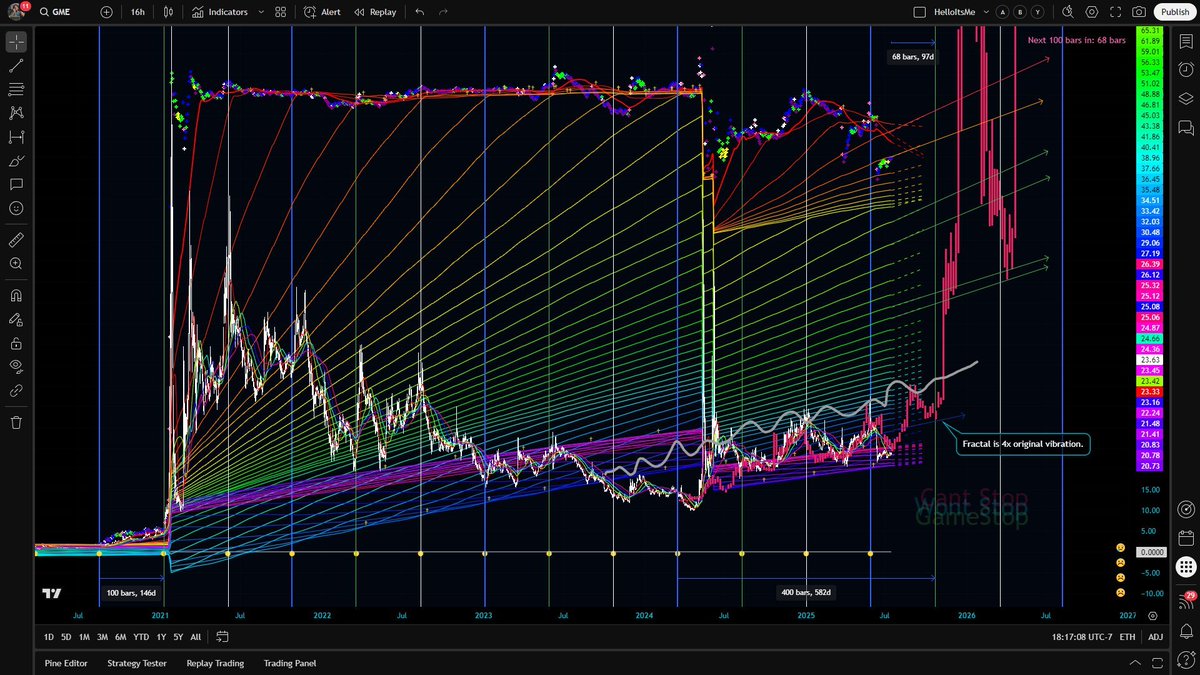Viewport: 1200px width, 675px height.
Task: Open the timezone menu showing UTC-7
Action: (x=1081, y=637)
